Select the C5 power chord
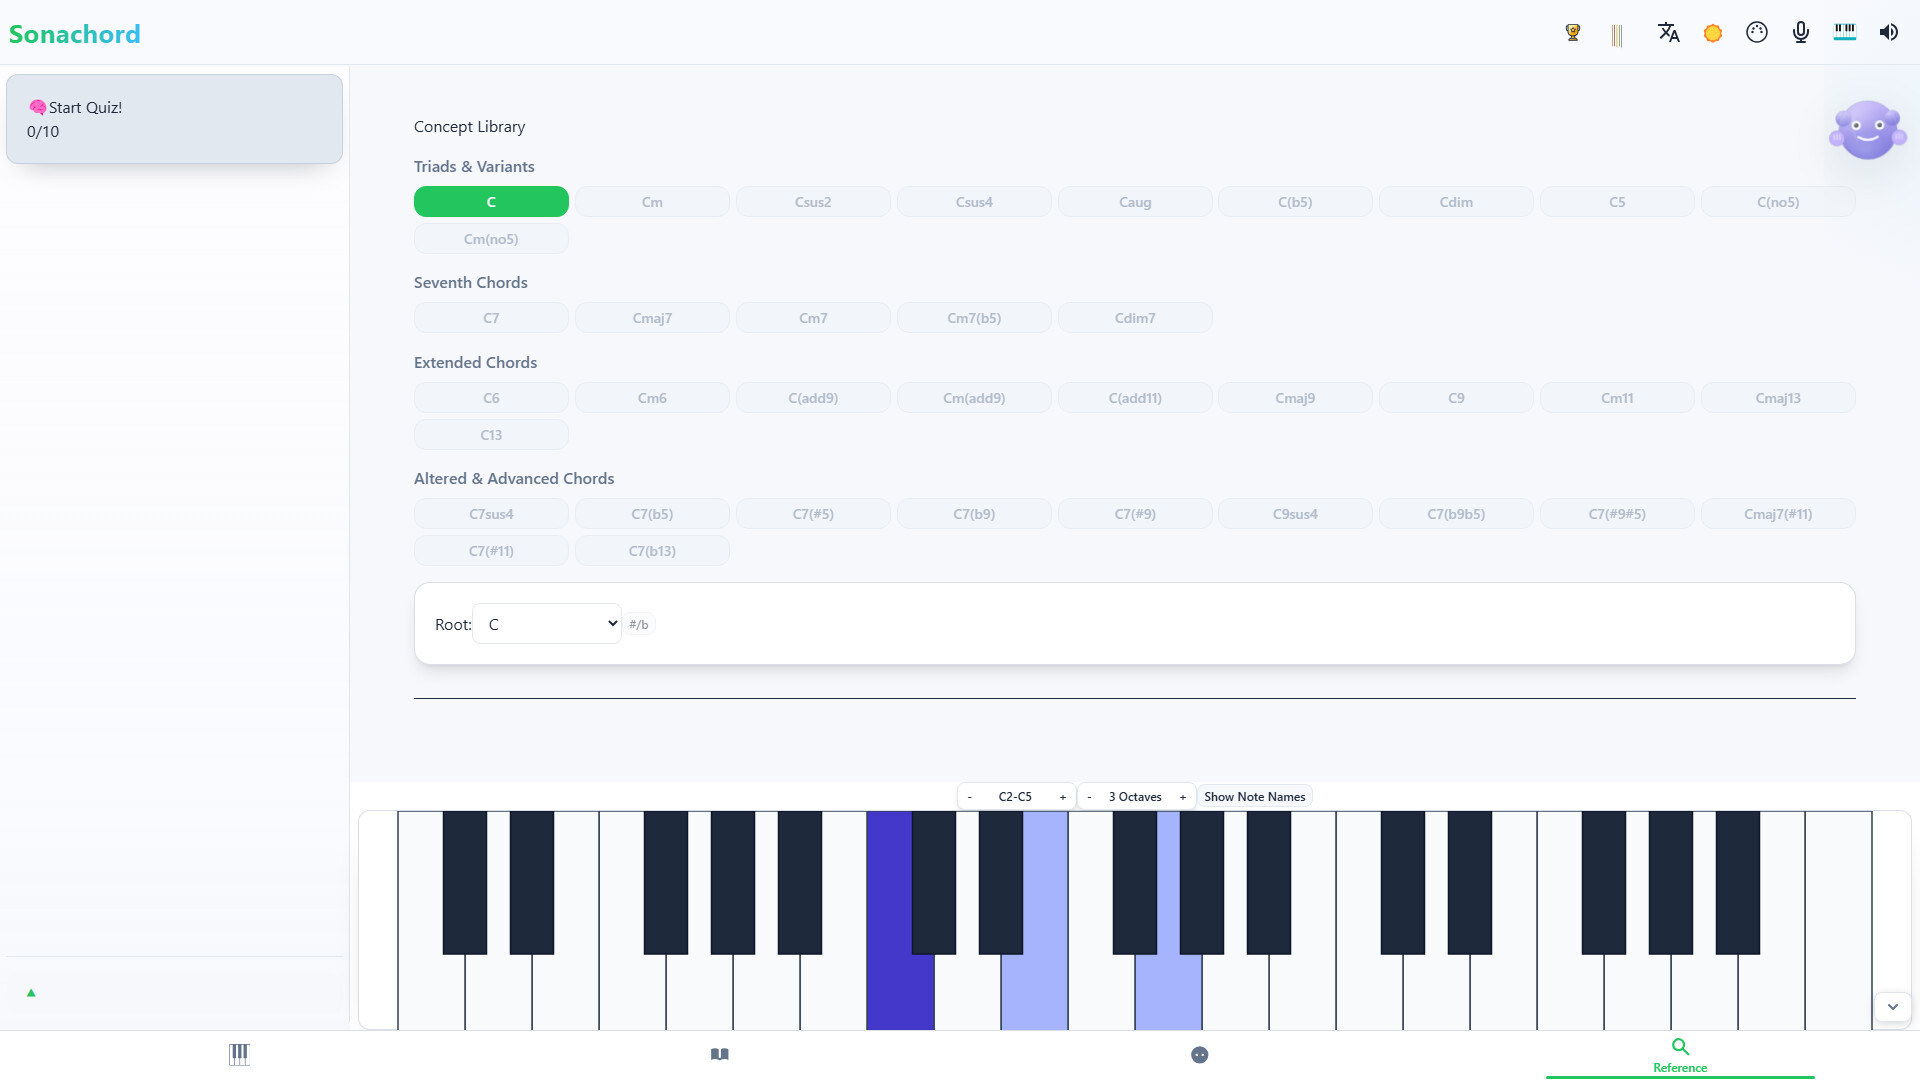The image size is (1920, 1080). coord(1617,202)
